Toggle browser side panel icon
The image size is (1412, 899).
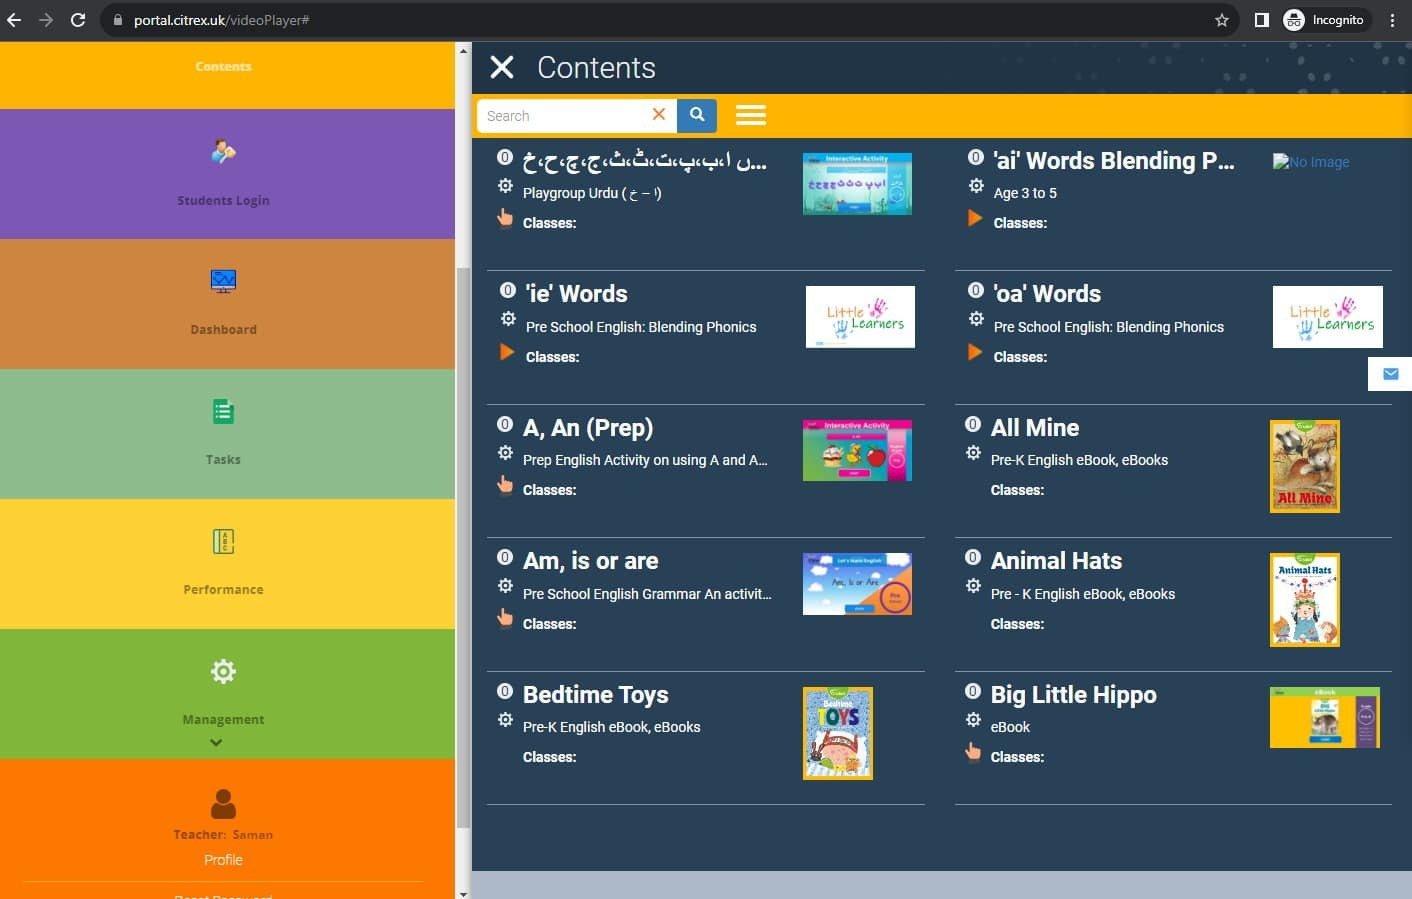click(1261, 20)
